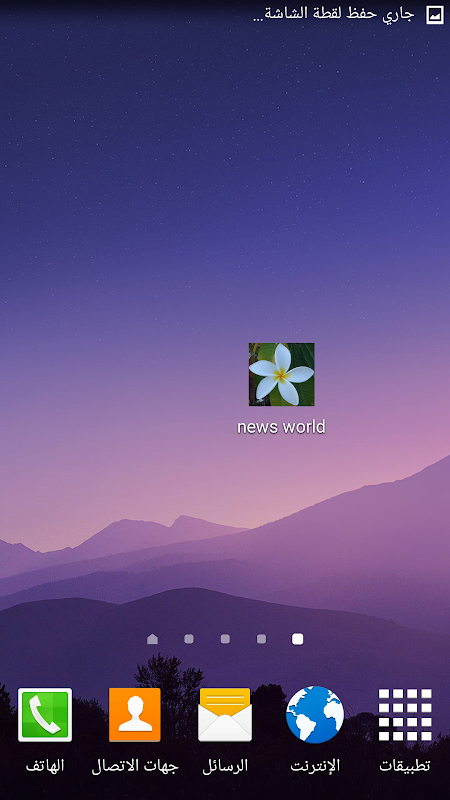The image size is (450, 800).
Task: Select the active fifth page indicator
Action: 297,639
